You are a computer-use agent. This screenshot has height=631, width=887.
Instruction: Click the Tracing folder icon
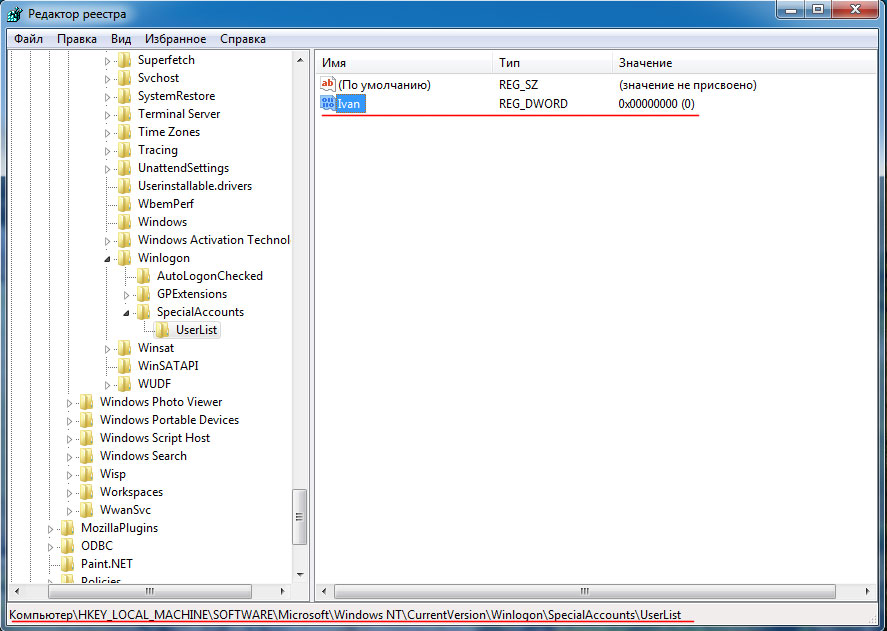click(124, 150)
